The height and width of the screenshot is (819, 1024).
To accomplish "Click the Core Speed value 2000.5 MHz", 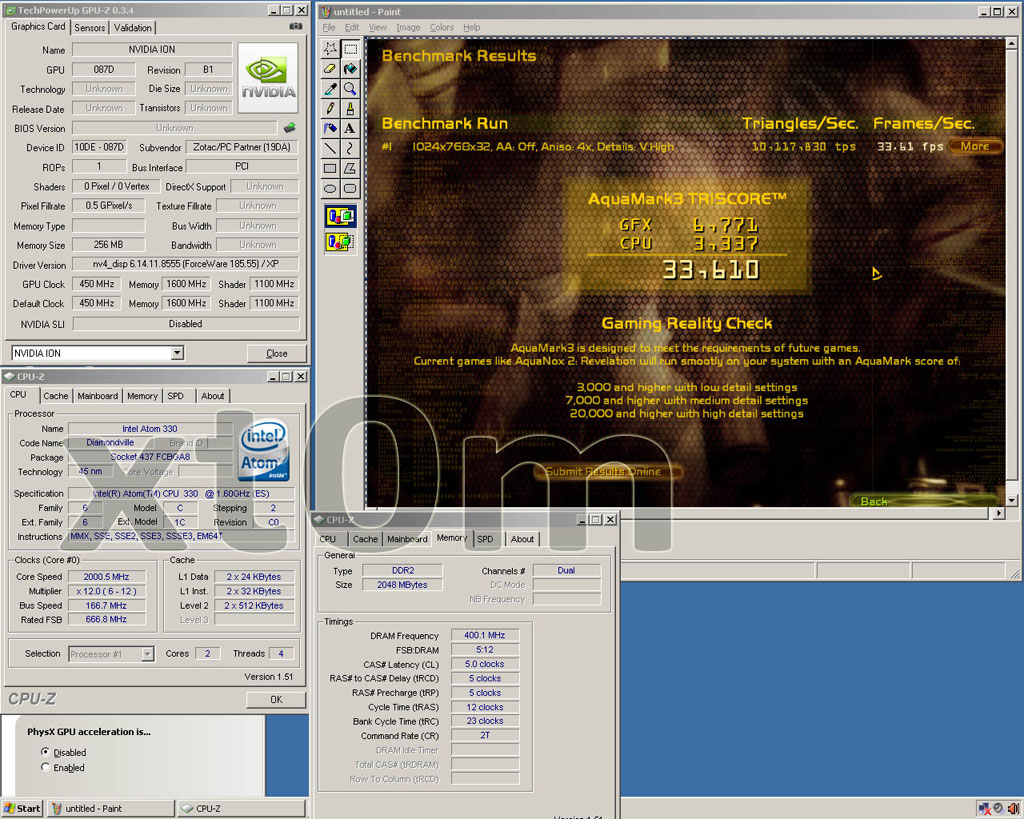I will [106, 577].
